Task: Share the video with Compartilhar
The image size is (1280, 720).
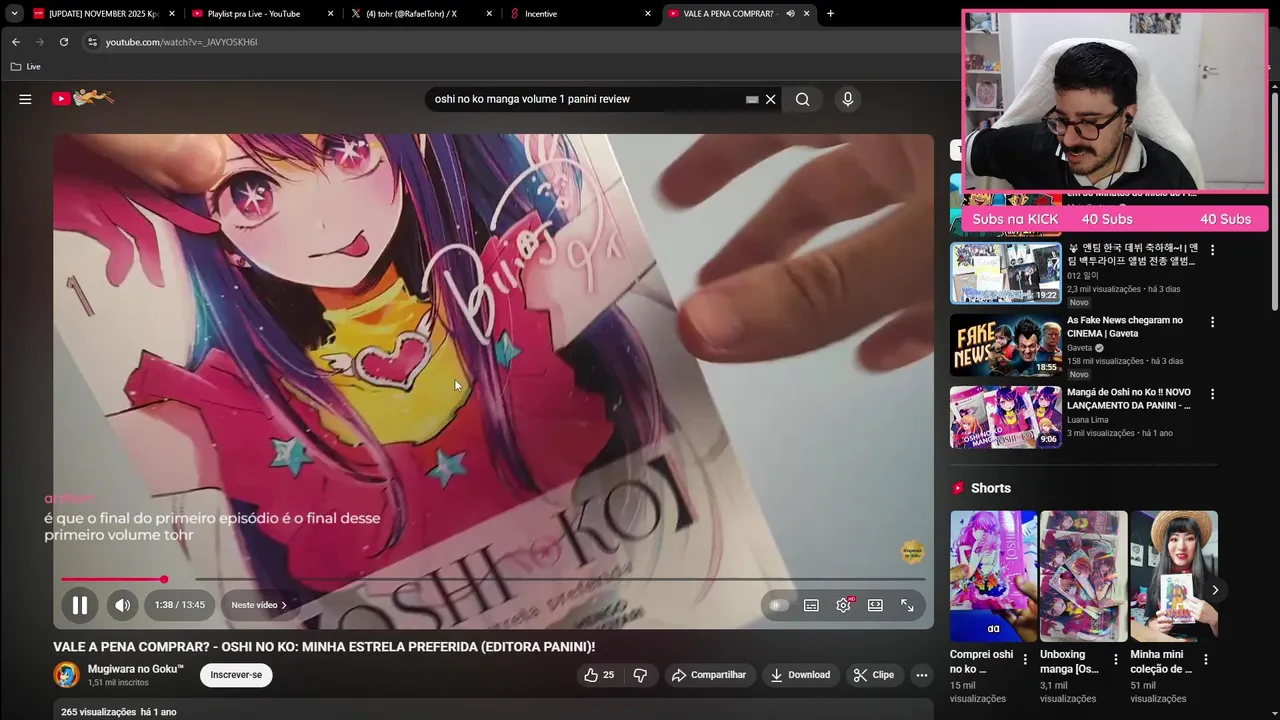Action: click(x=709, y=675)
